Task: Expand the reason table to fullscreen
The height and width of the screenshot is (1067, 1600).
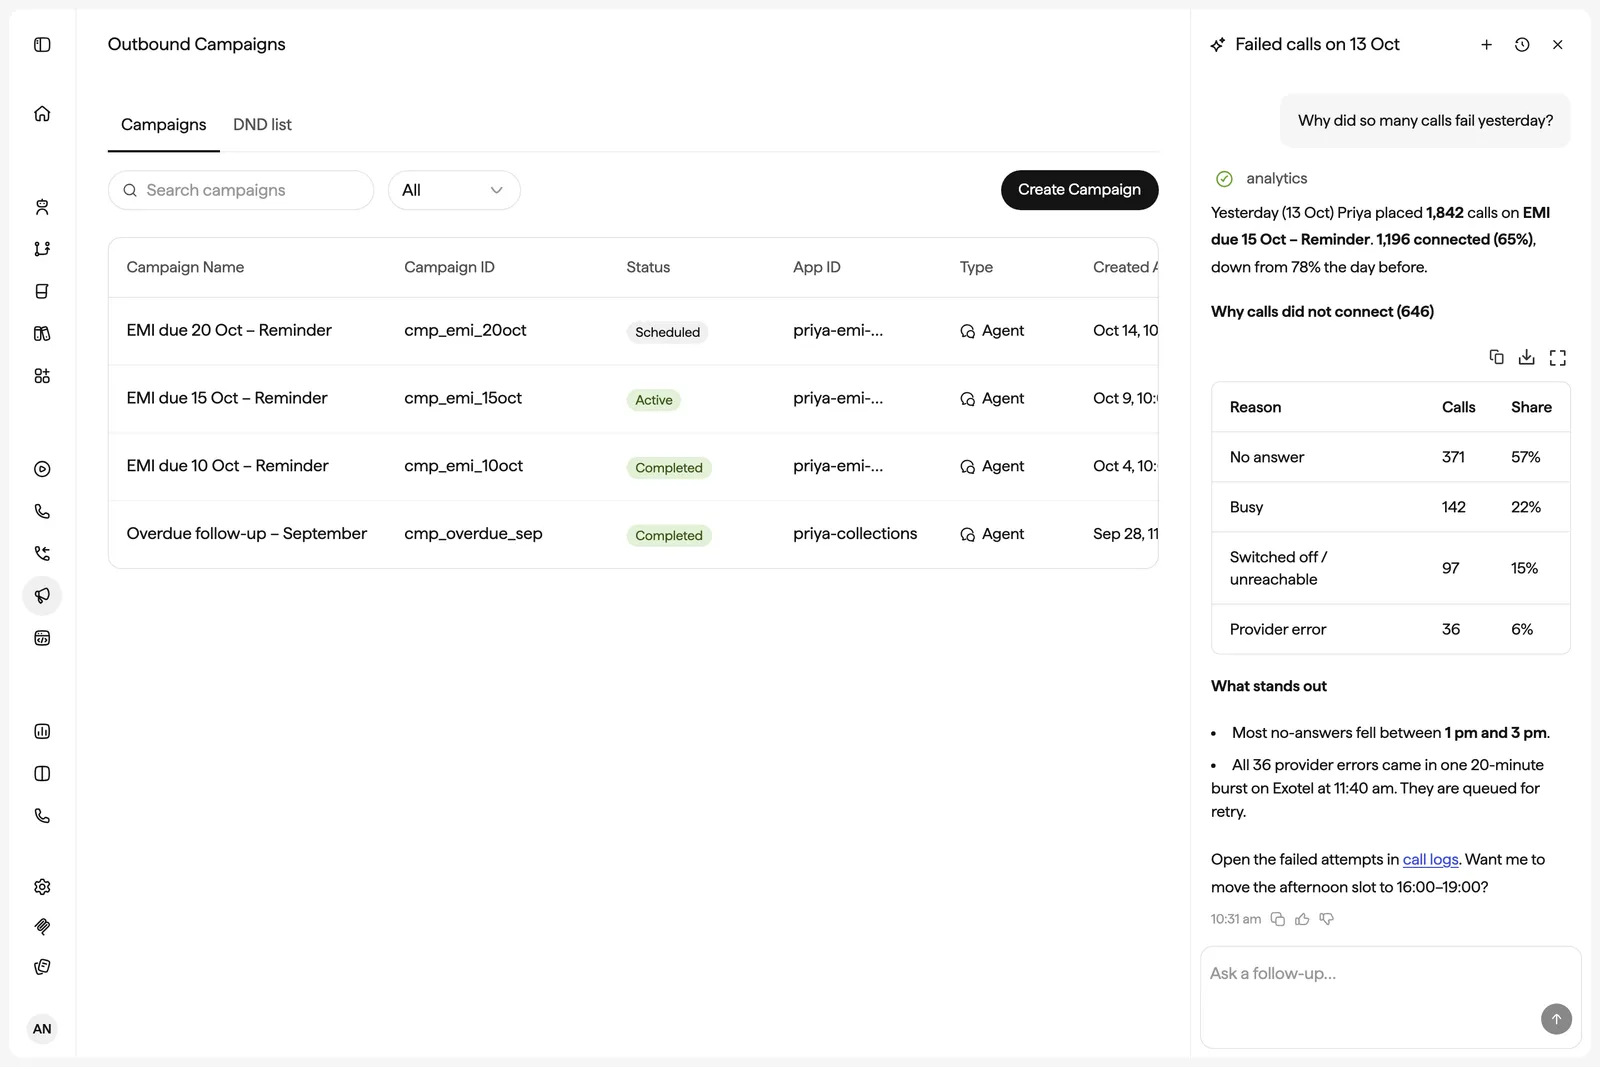Action: coord(1558,357)
